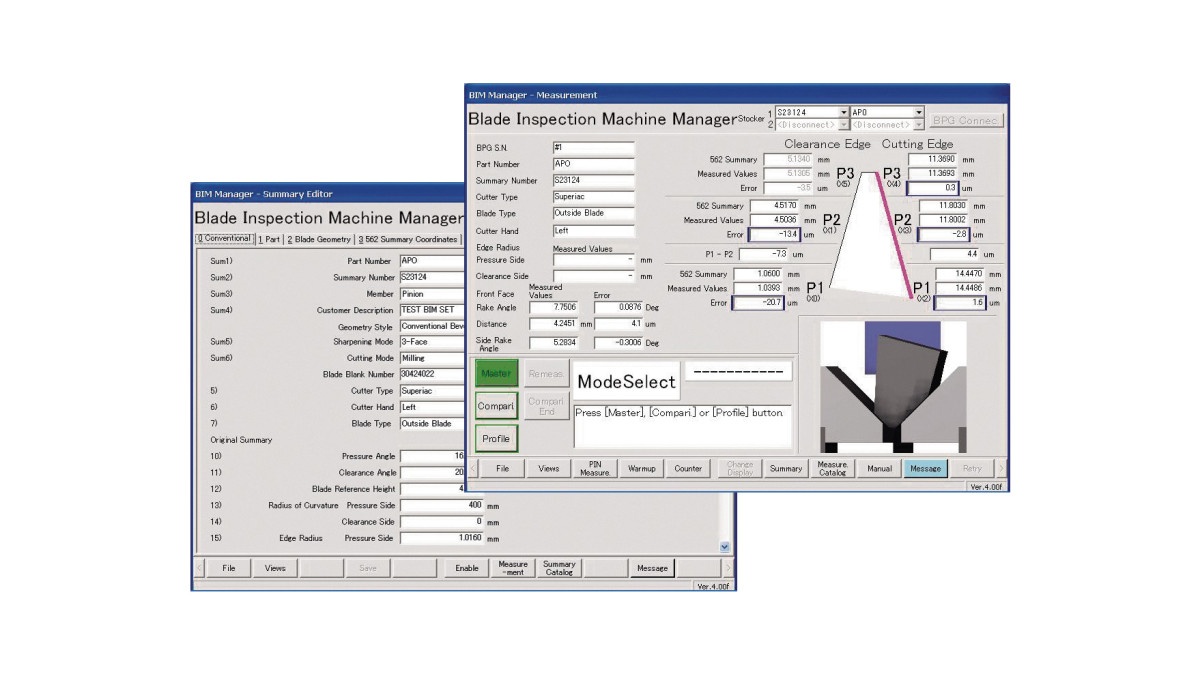This screenshot has height=674, width=1200.
Task: Click Summary Editor scrollbar down arrow
Action: click(724, 547)
